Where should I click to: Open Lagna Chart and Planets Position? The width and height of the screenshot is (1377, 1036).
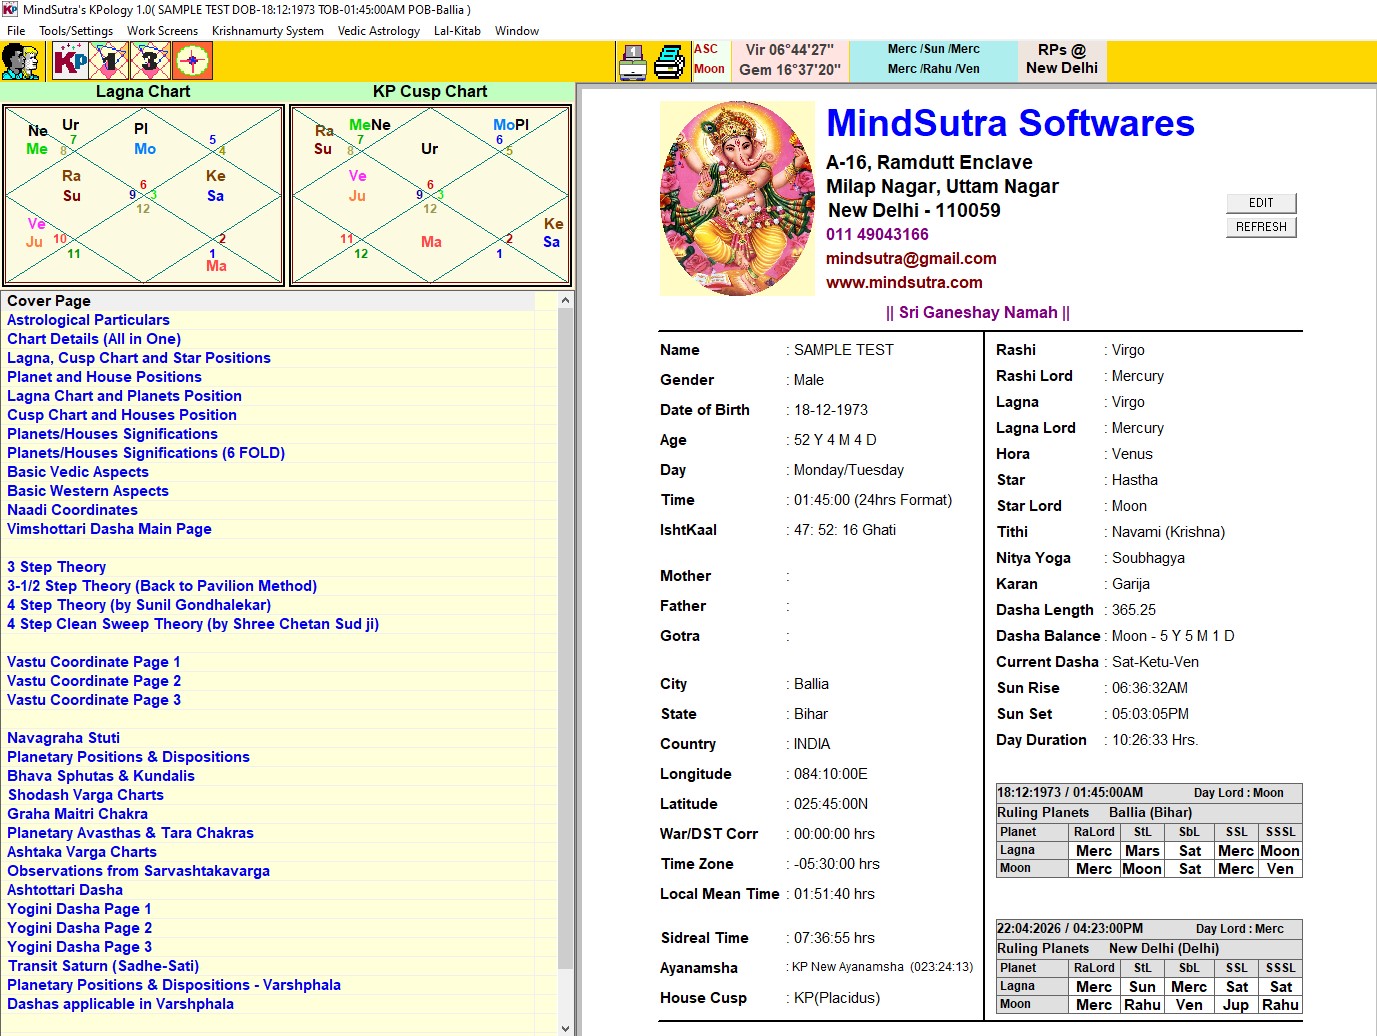(124, 396)
